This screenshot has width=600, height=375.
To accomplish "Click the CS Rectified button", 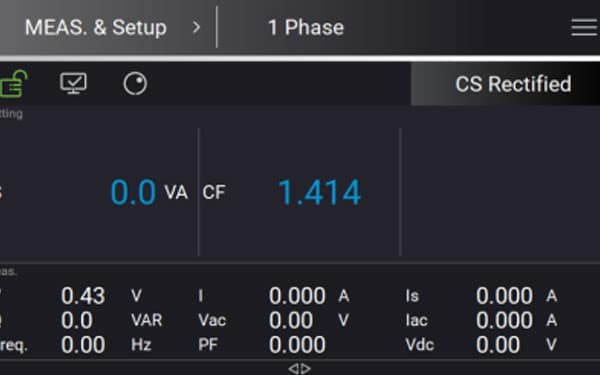I will (505, 84).
